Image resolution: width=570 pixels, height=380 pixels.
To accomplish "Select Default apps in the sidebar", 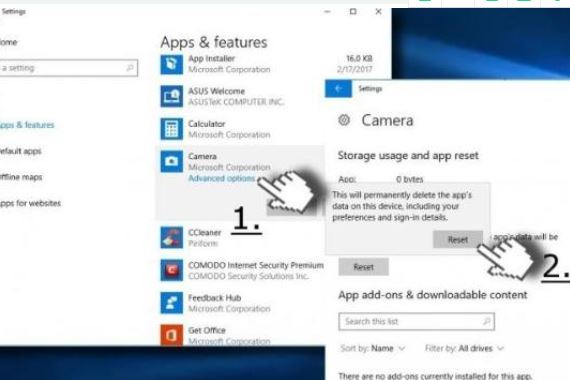I will [x=21, y=151].
